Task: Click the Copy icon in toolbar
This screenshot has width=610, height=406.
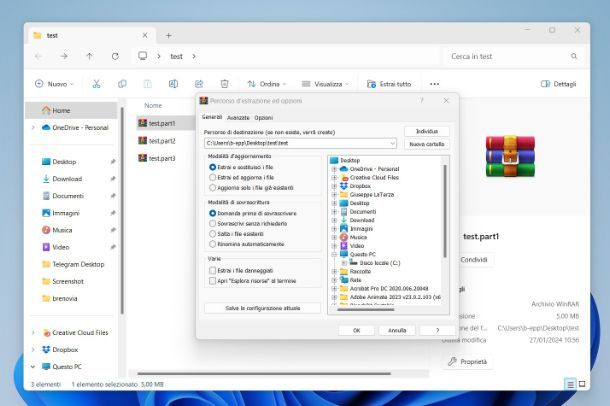Action: [122, 84]
